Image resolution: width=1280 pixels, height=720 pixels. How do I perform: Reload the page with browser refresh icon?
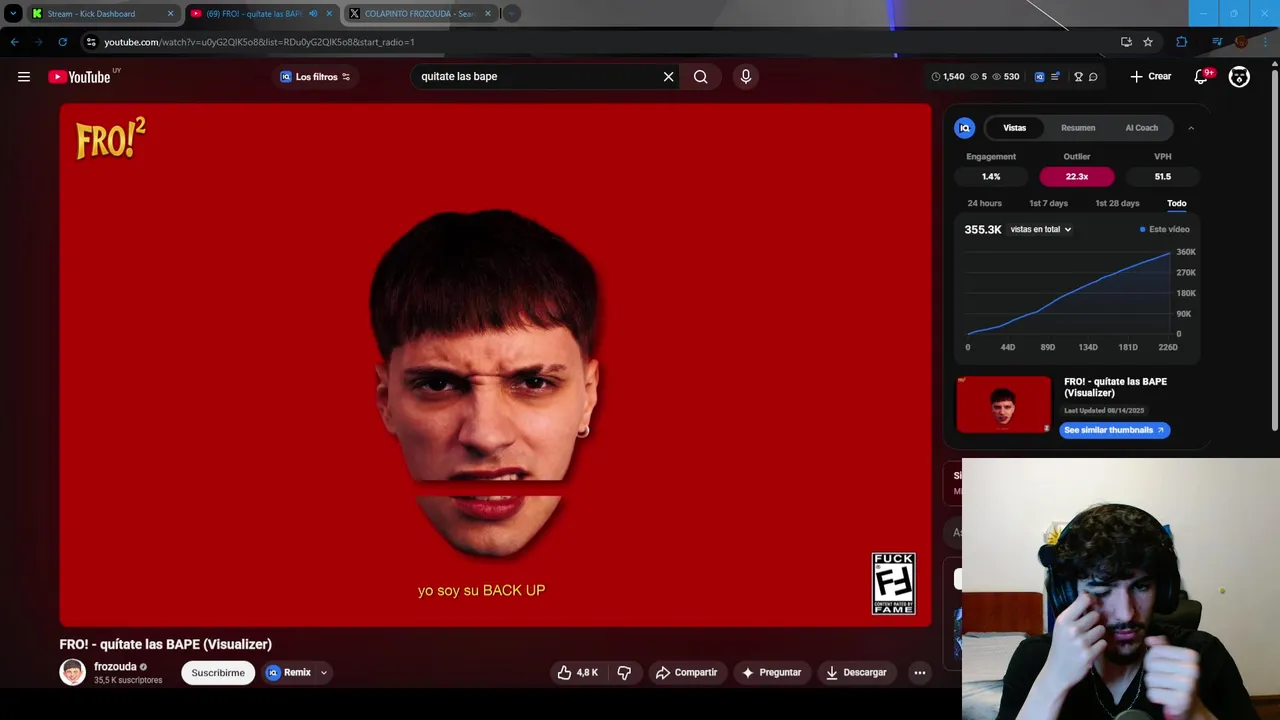click(62, 42)
